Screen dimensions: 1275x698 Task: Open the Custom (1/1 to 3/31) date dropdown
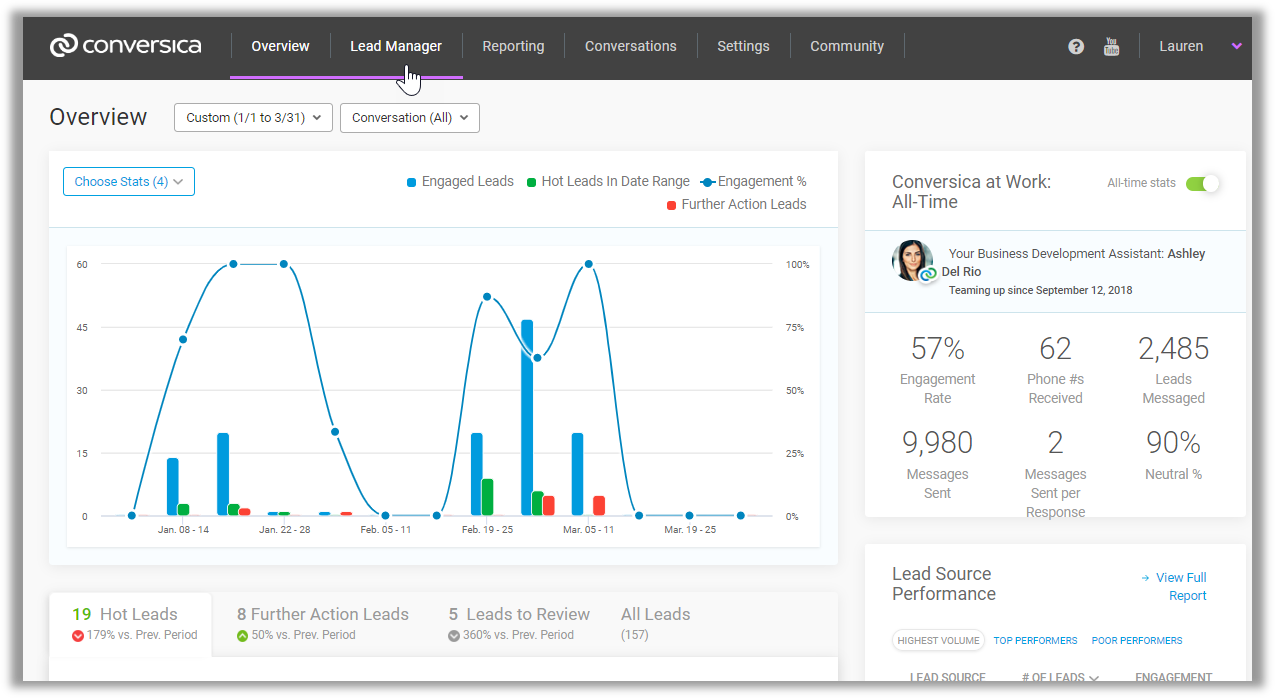coord(253,118)
